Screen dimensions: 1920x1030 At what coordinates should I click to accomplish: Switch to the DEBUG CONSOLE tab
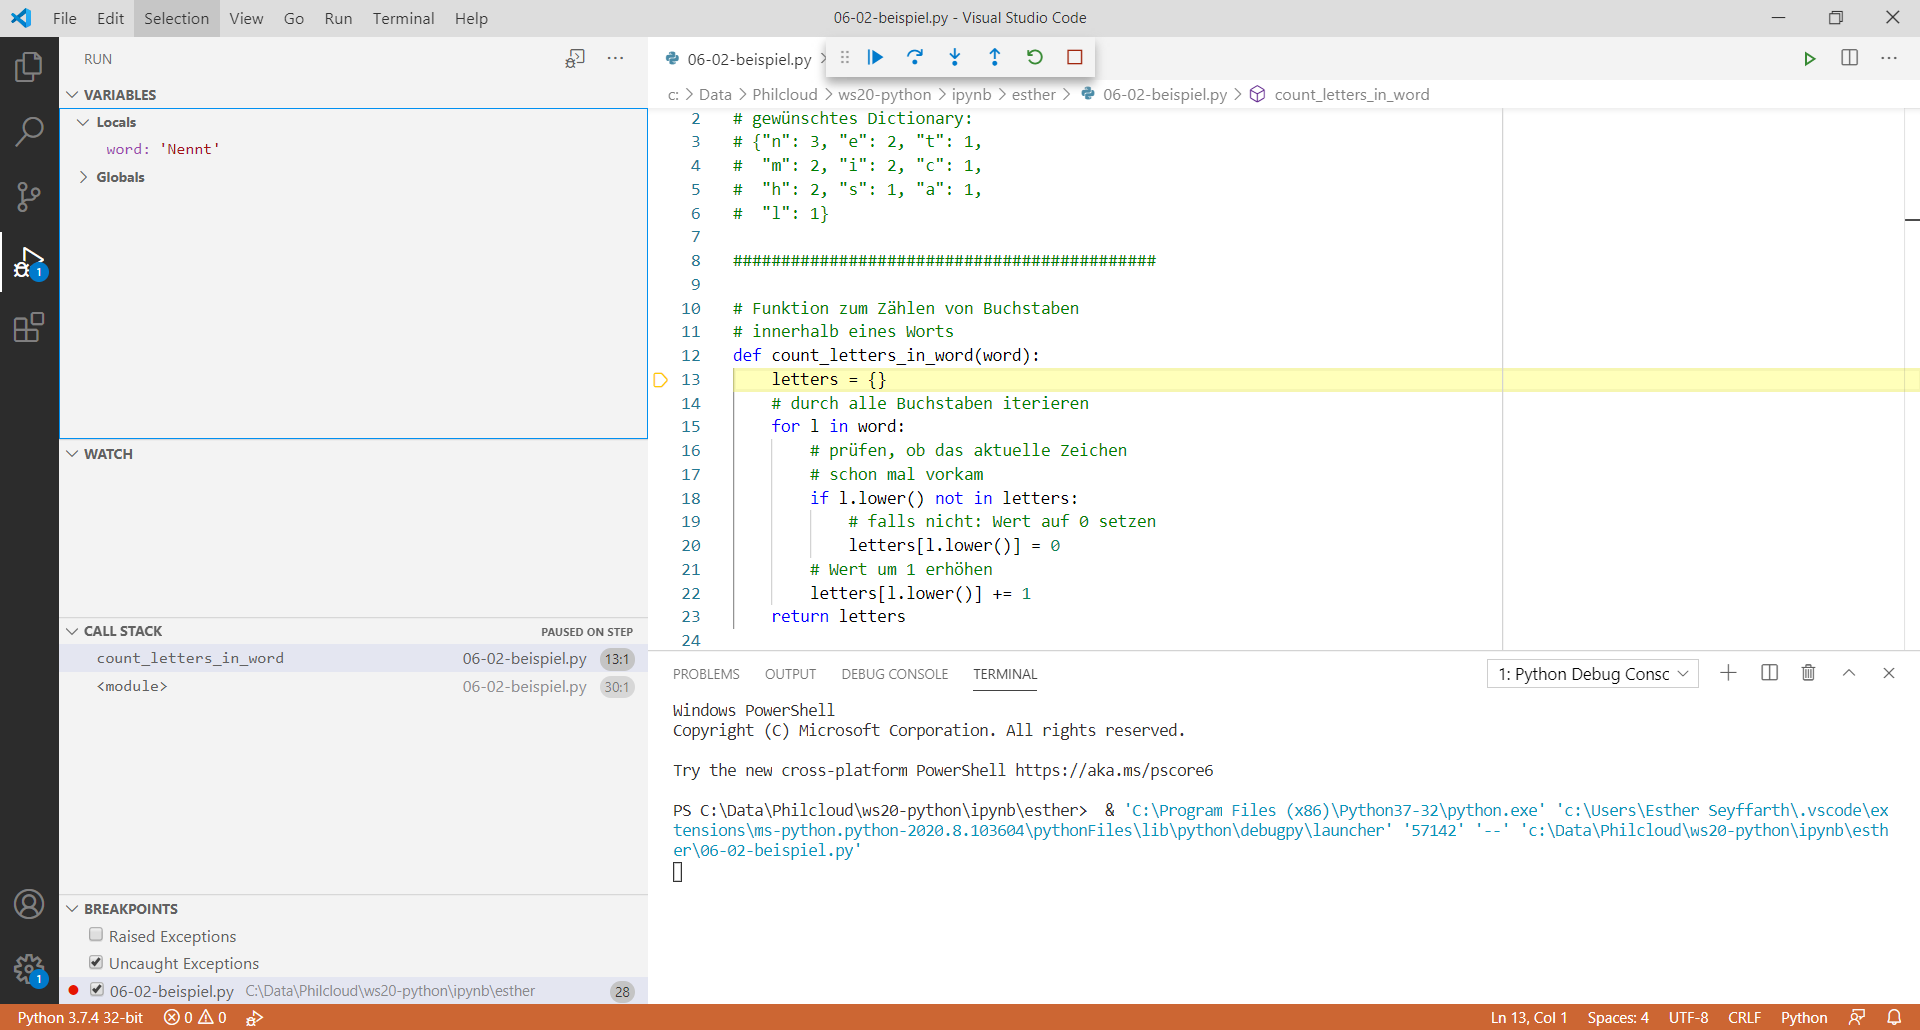pyautogui.click(x=895, y=674)
